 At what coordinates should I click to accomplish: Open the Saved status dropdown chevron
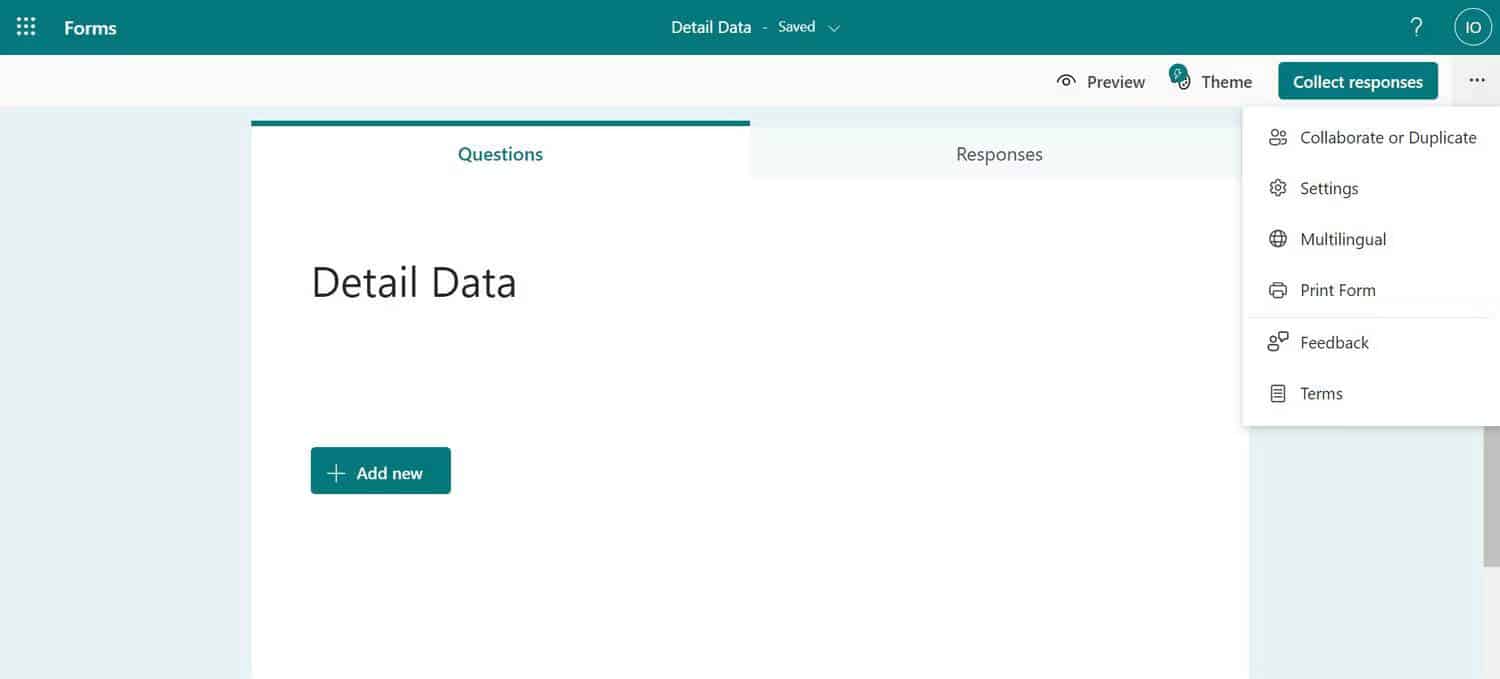click(x=833, y=27)
